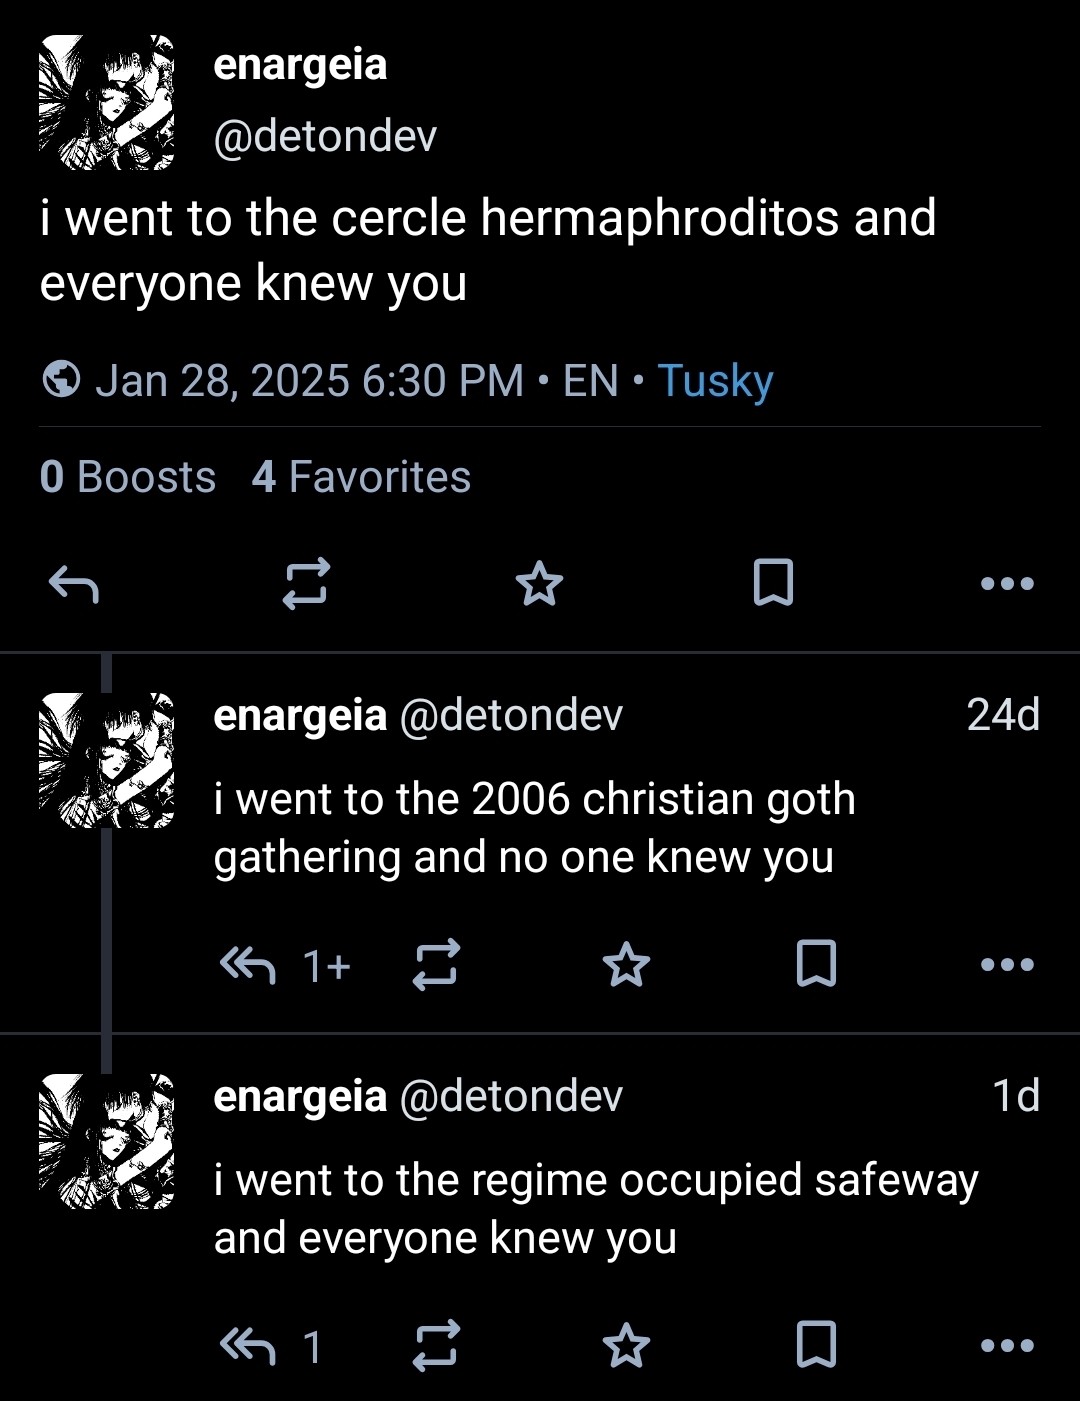The width and height of the screenshot is (1080, 1401).
Task: Favorite the christian goth gathering post
Action: pyautogui.click(x=627, y=965)
